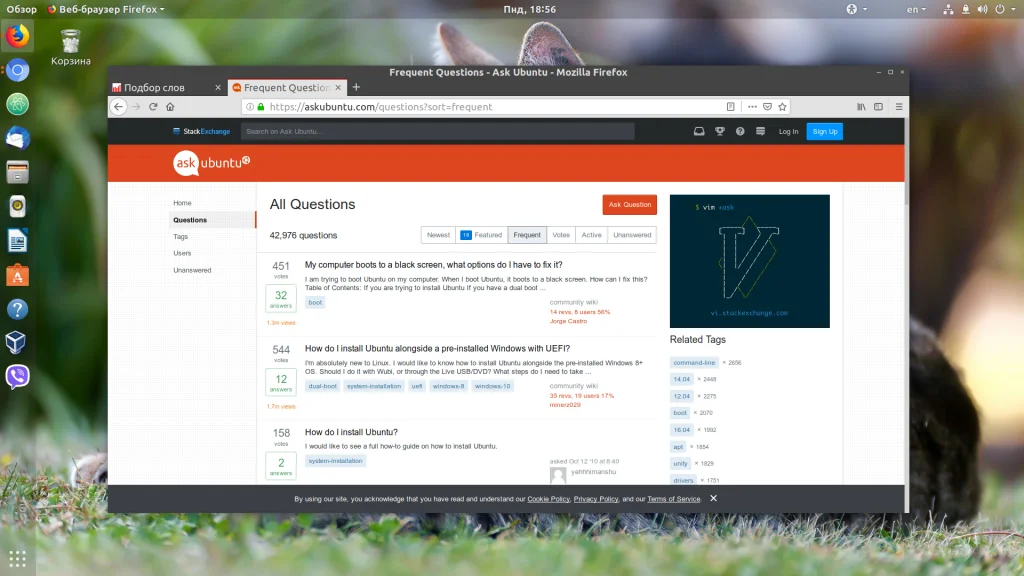Open the UEFI dual-boot install question
This screenshot has width=1024, height=576.
(x=437, y=349)
